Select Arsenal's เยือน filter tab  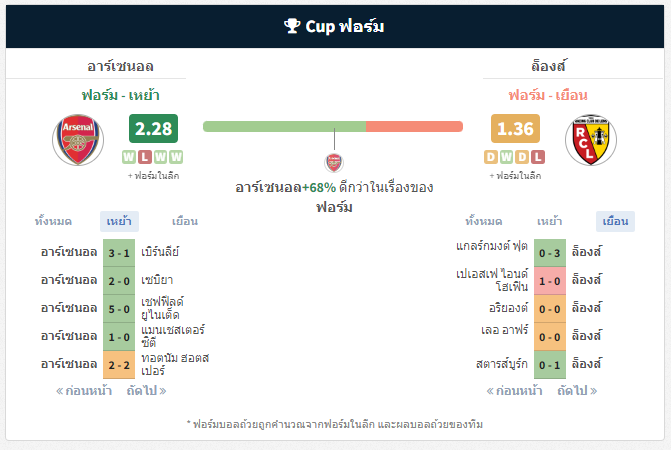pos(185,222)
